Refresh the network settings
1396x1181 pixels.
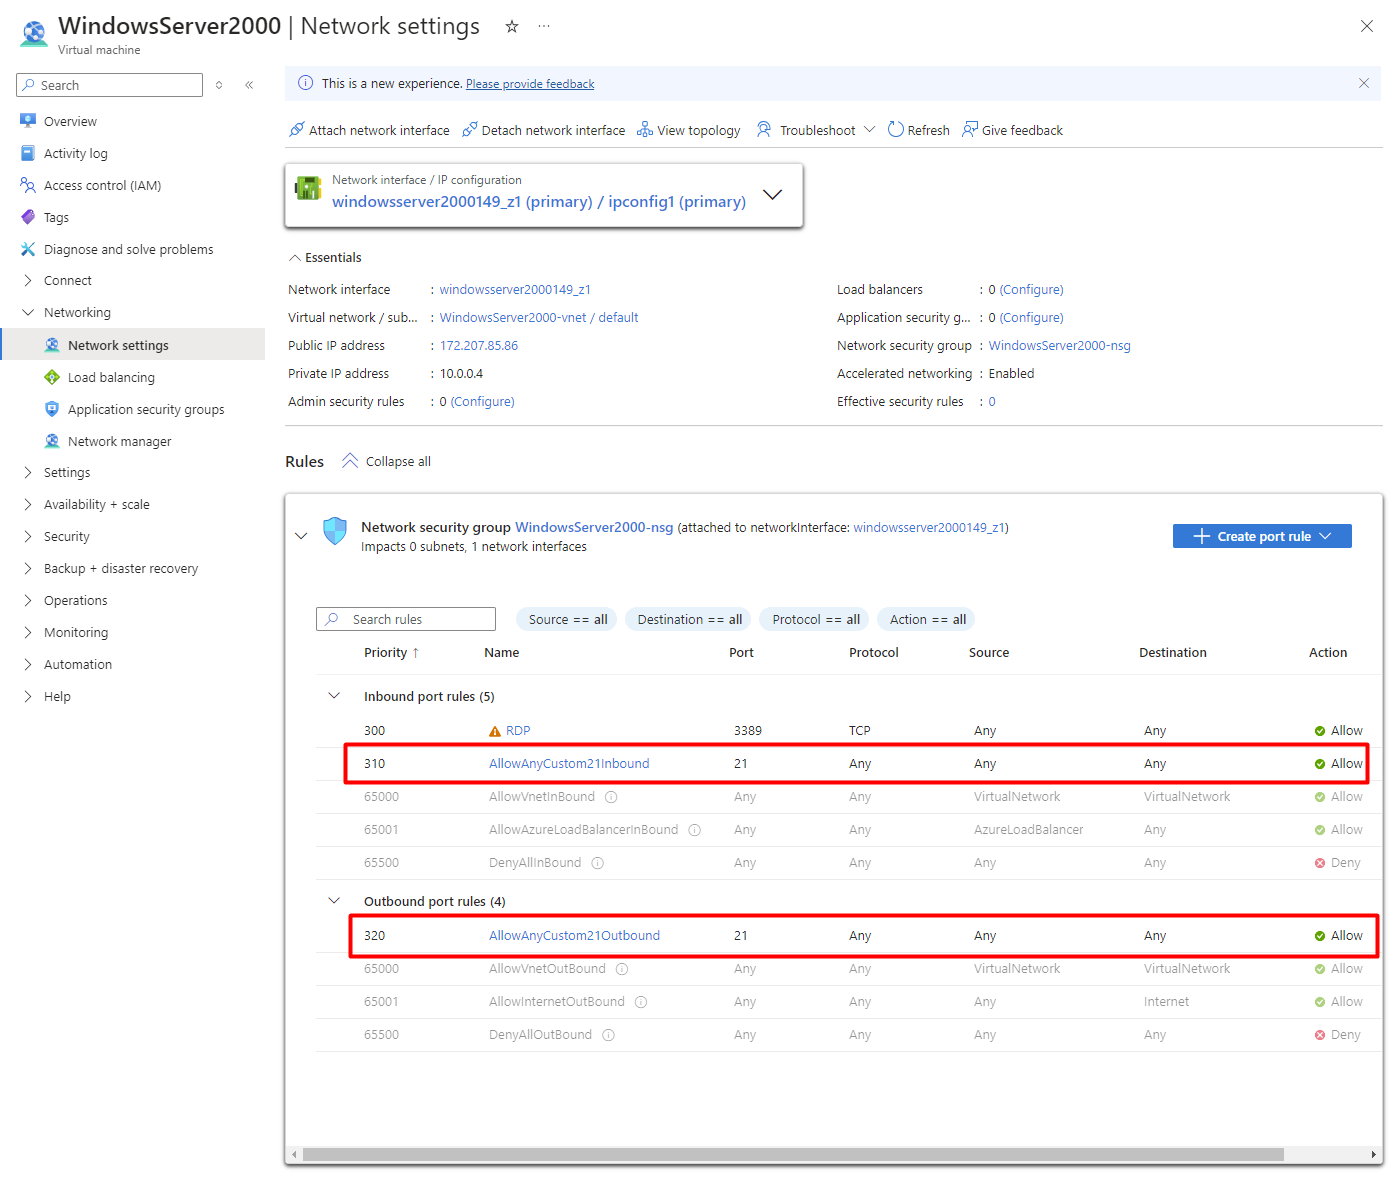pos(919,130)
